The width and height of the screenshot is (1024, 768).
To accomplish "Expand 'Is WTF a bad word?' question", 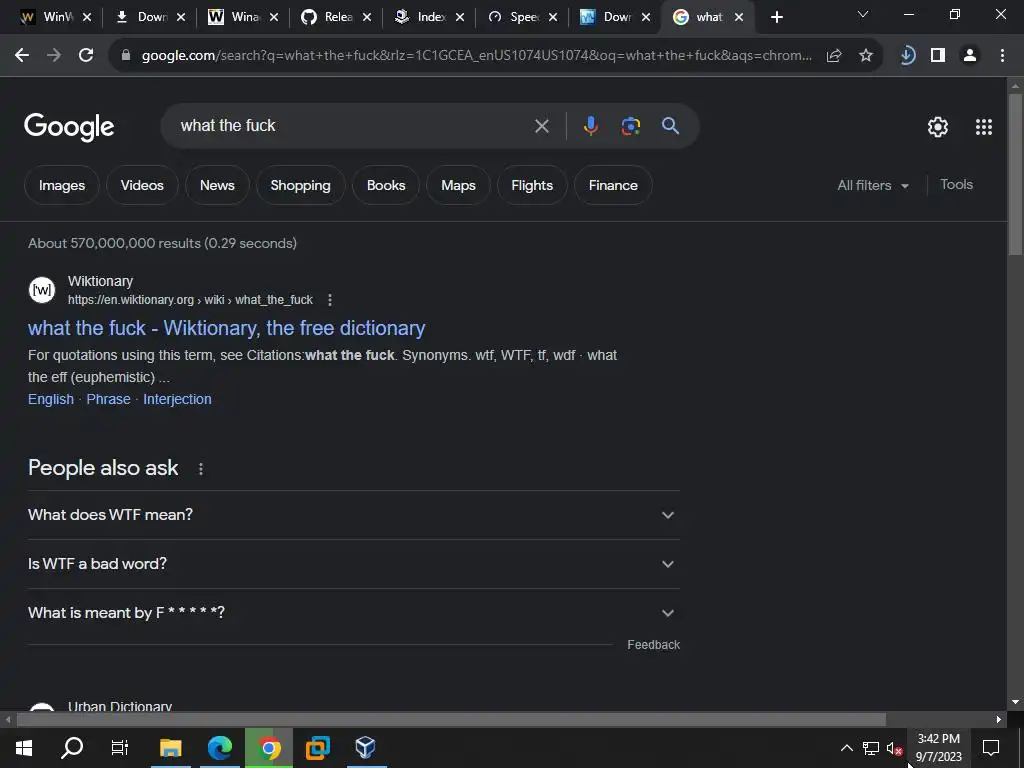I will [x=354, y=564].
